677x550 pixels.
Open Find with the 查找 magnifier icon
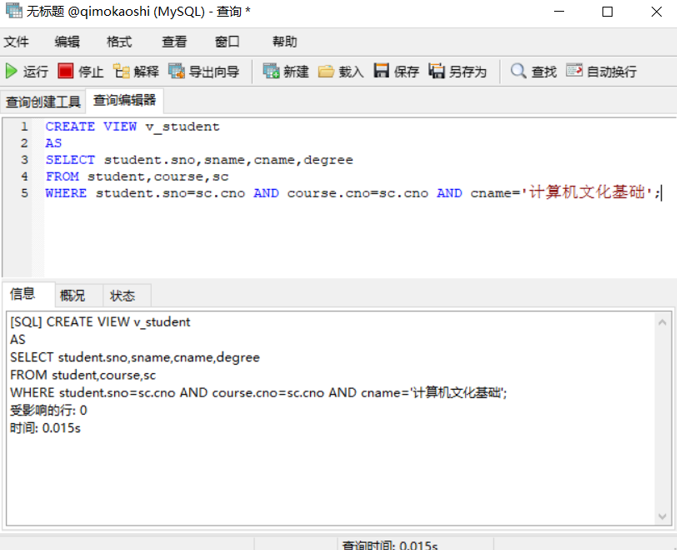(518, 71)
